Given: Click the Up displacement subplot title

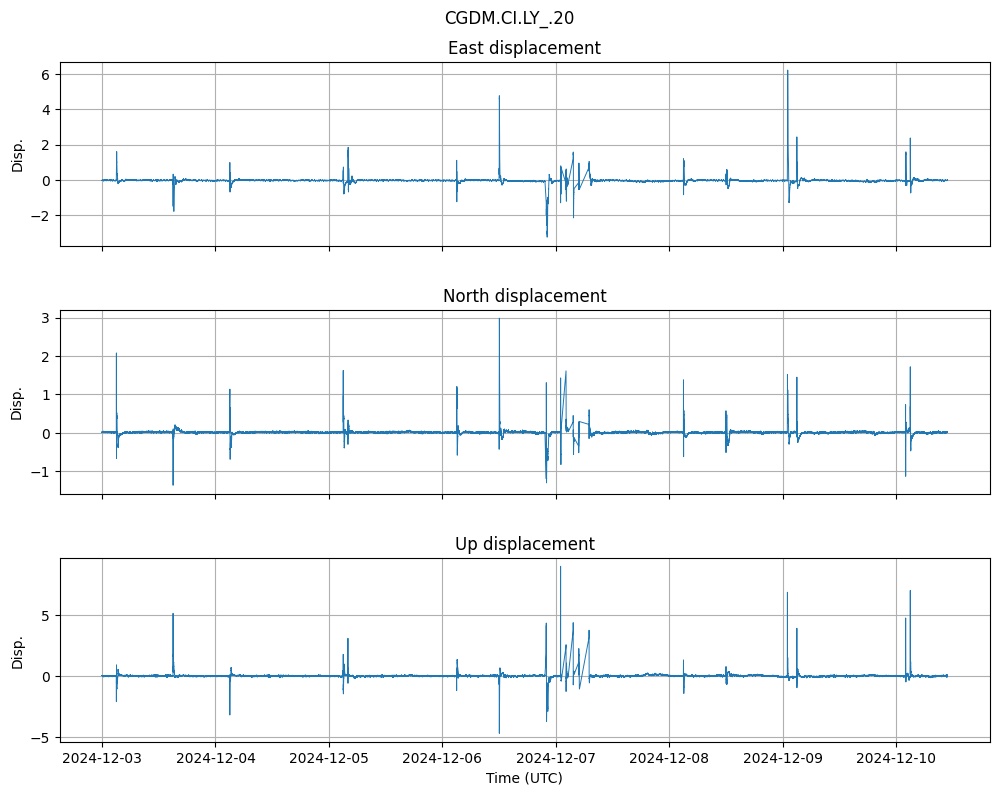Looking at the screenshot, I should pyautogui.click(x=524, y=544).
